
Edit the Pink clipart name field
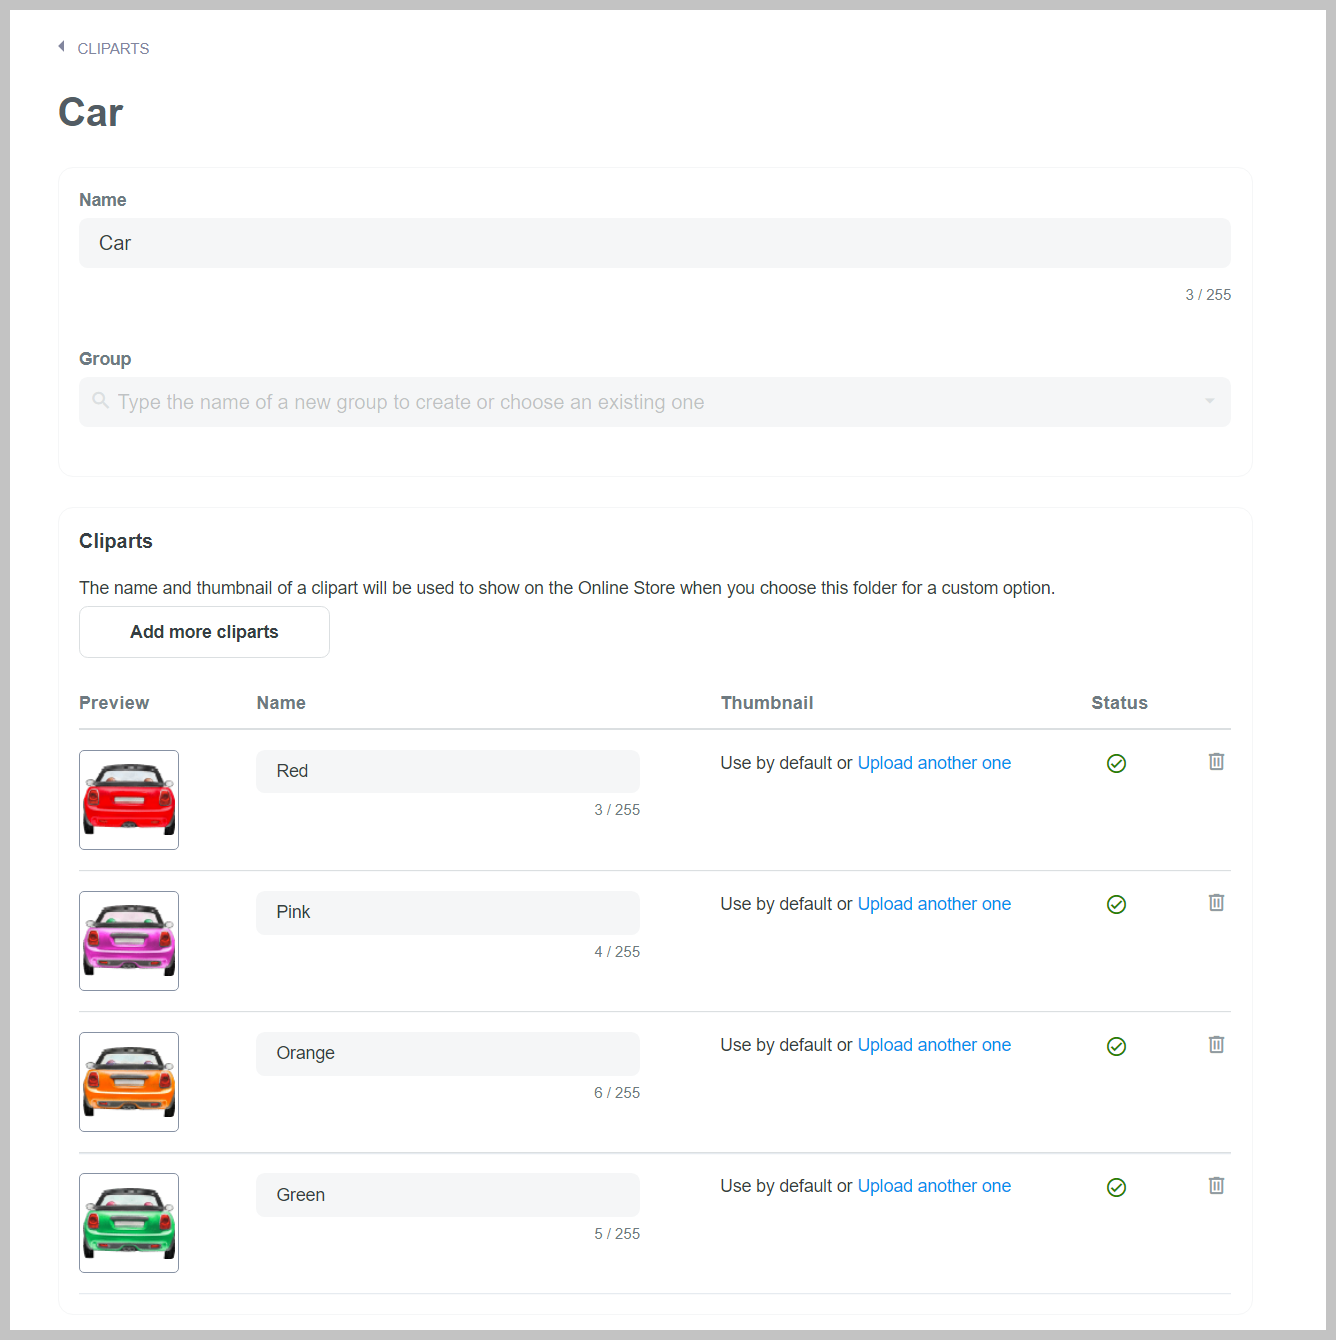pos(448,913)
